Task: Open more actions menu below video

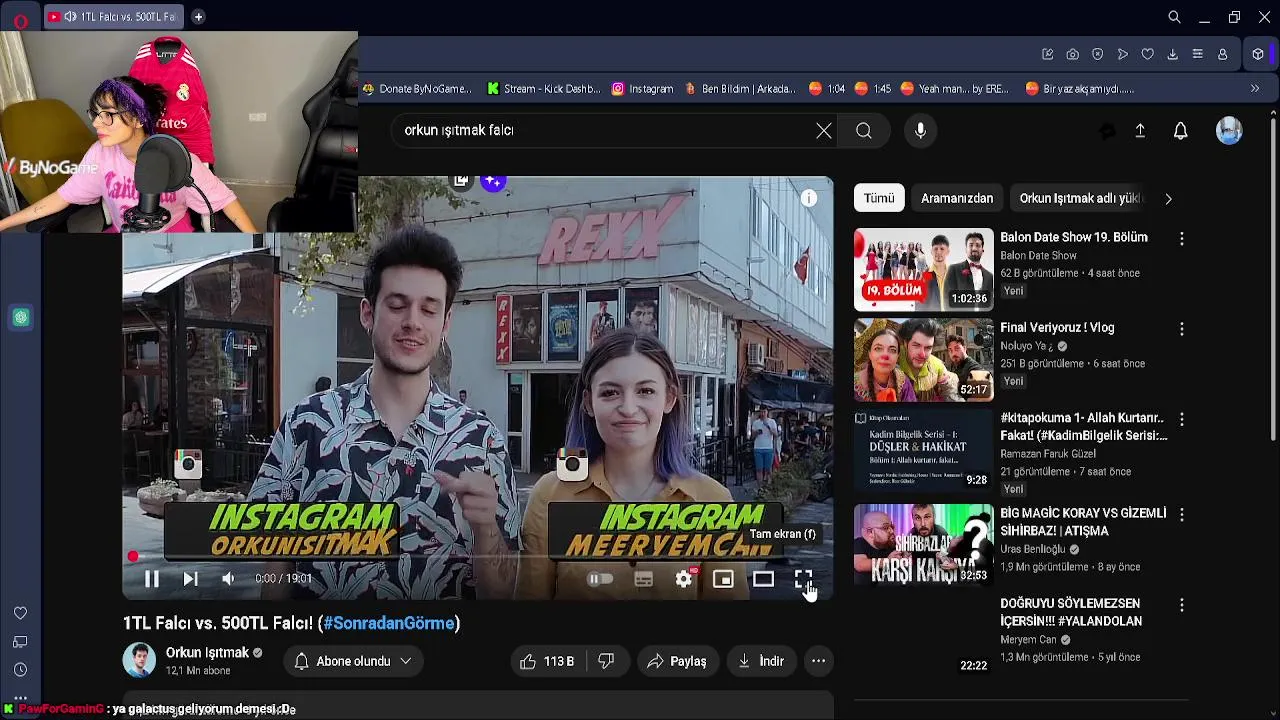Action: (818, 661)
